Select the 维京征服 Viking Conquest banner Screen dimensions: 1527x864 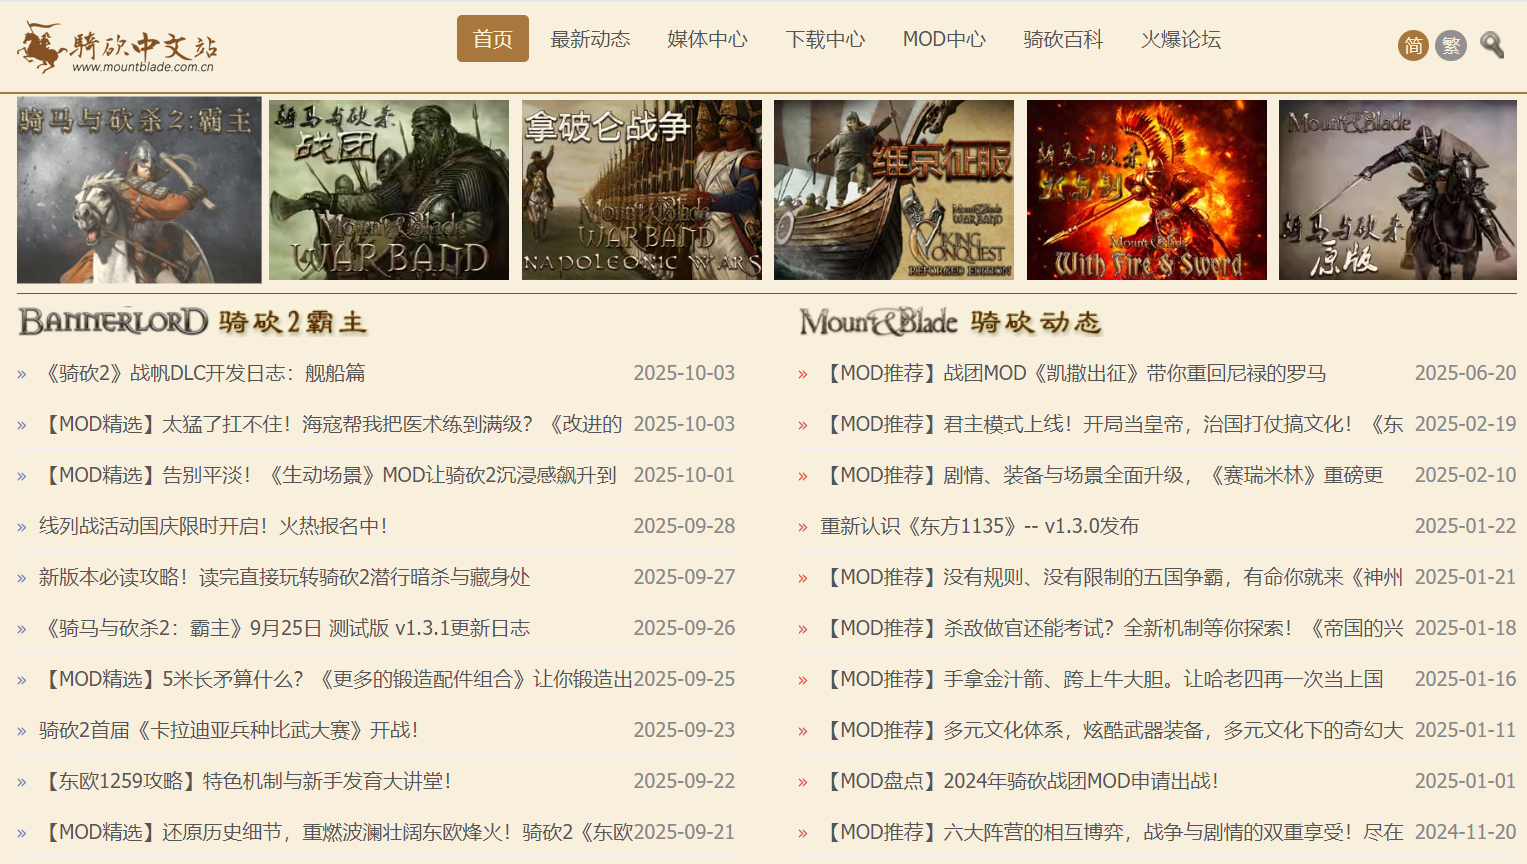click(x=894, y=190)
